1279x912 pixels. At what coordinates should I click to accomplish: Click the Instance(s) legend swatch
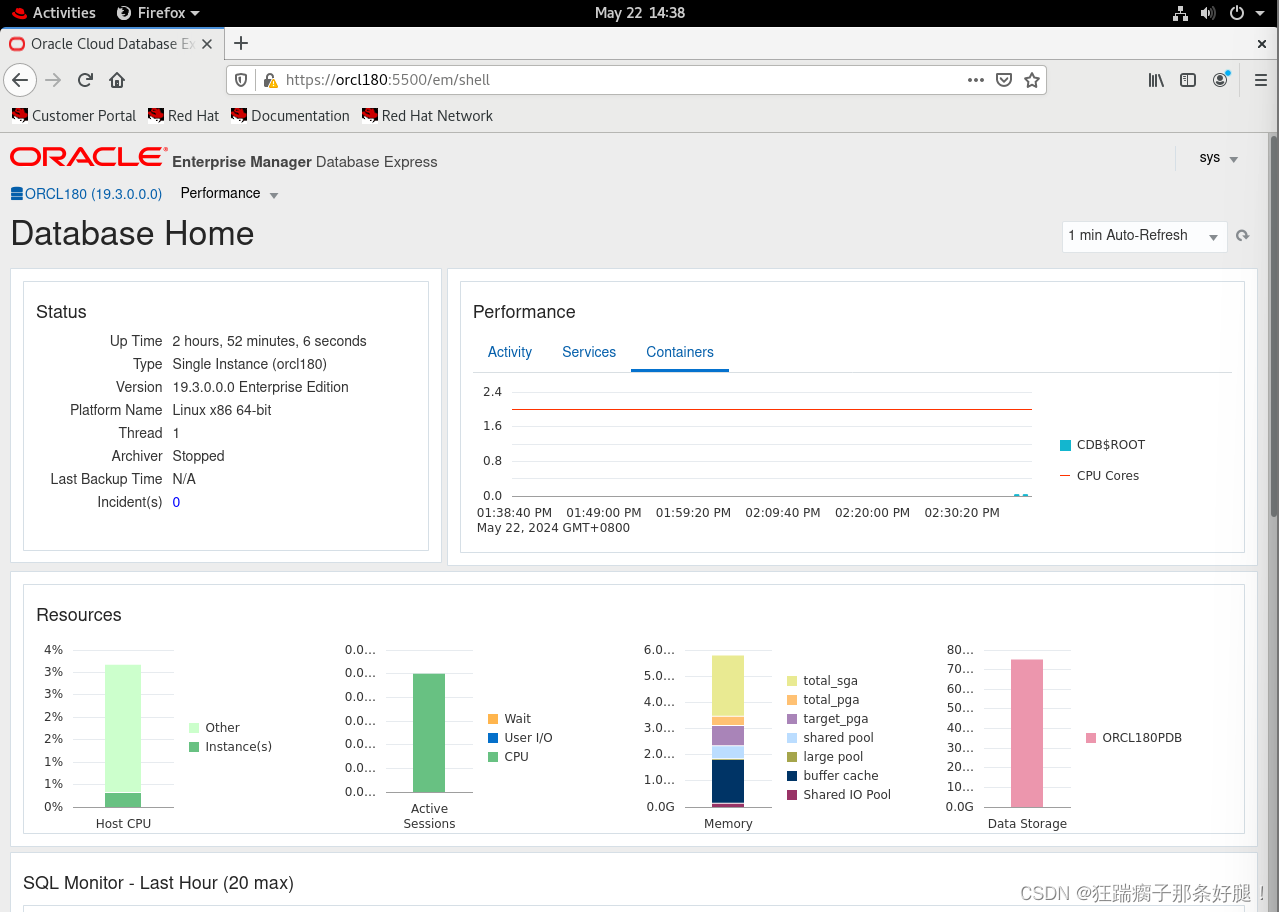194,747
